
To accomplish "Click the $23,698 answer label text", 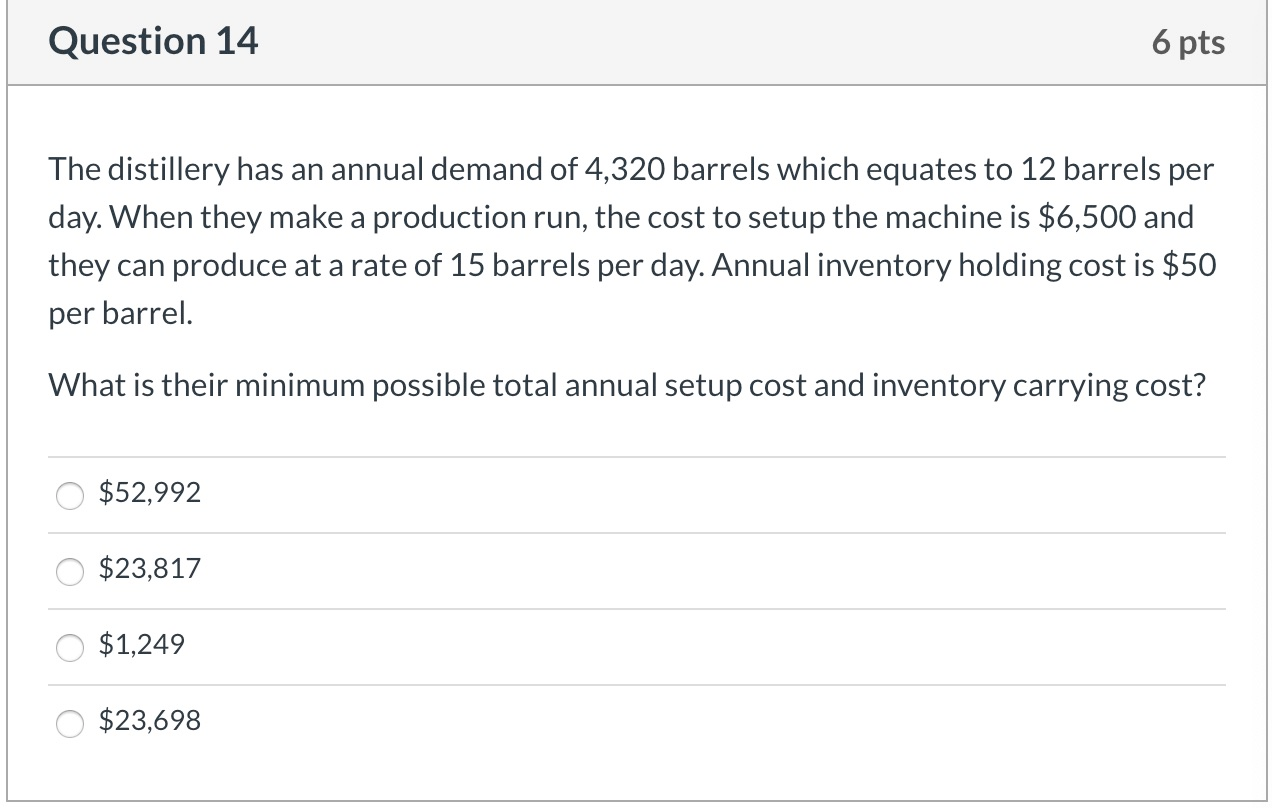I will (x=150, y=721).
